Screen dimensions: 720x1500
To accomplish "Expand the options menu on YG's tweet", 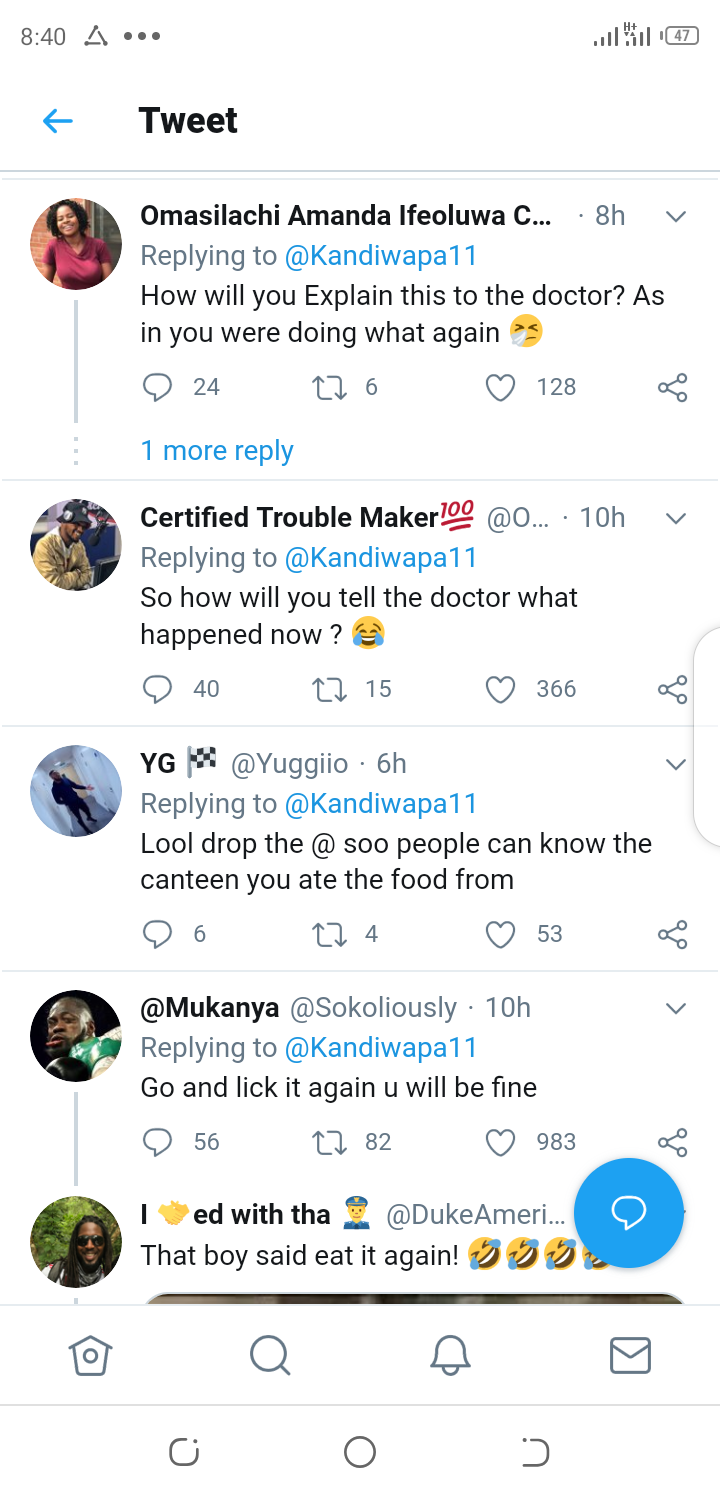I will (676, 765).
